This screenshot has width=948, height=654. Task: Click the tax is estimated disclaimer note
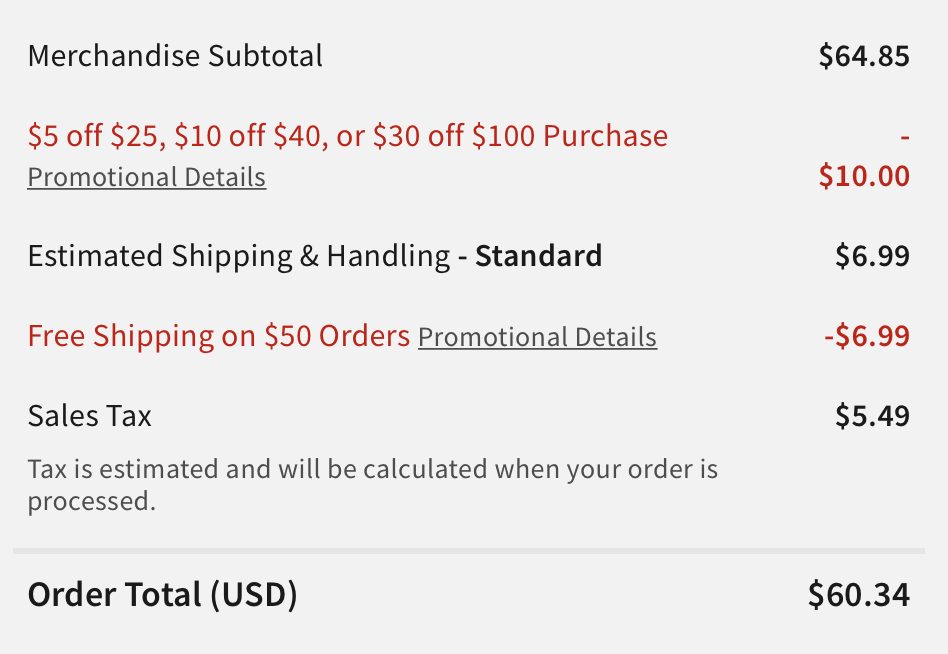point(372,485)
